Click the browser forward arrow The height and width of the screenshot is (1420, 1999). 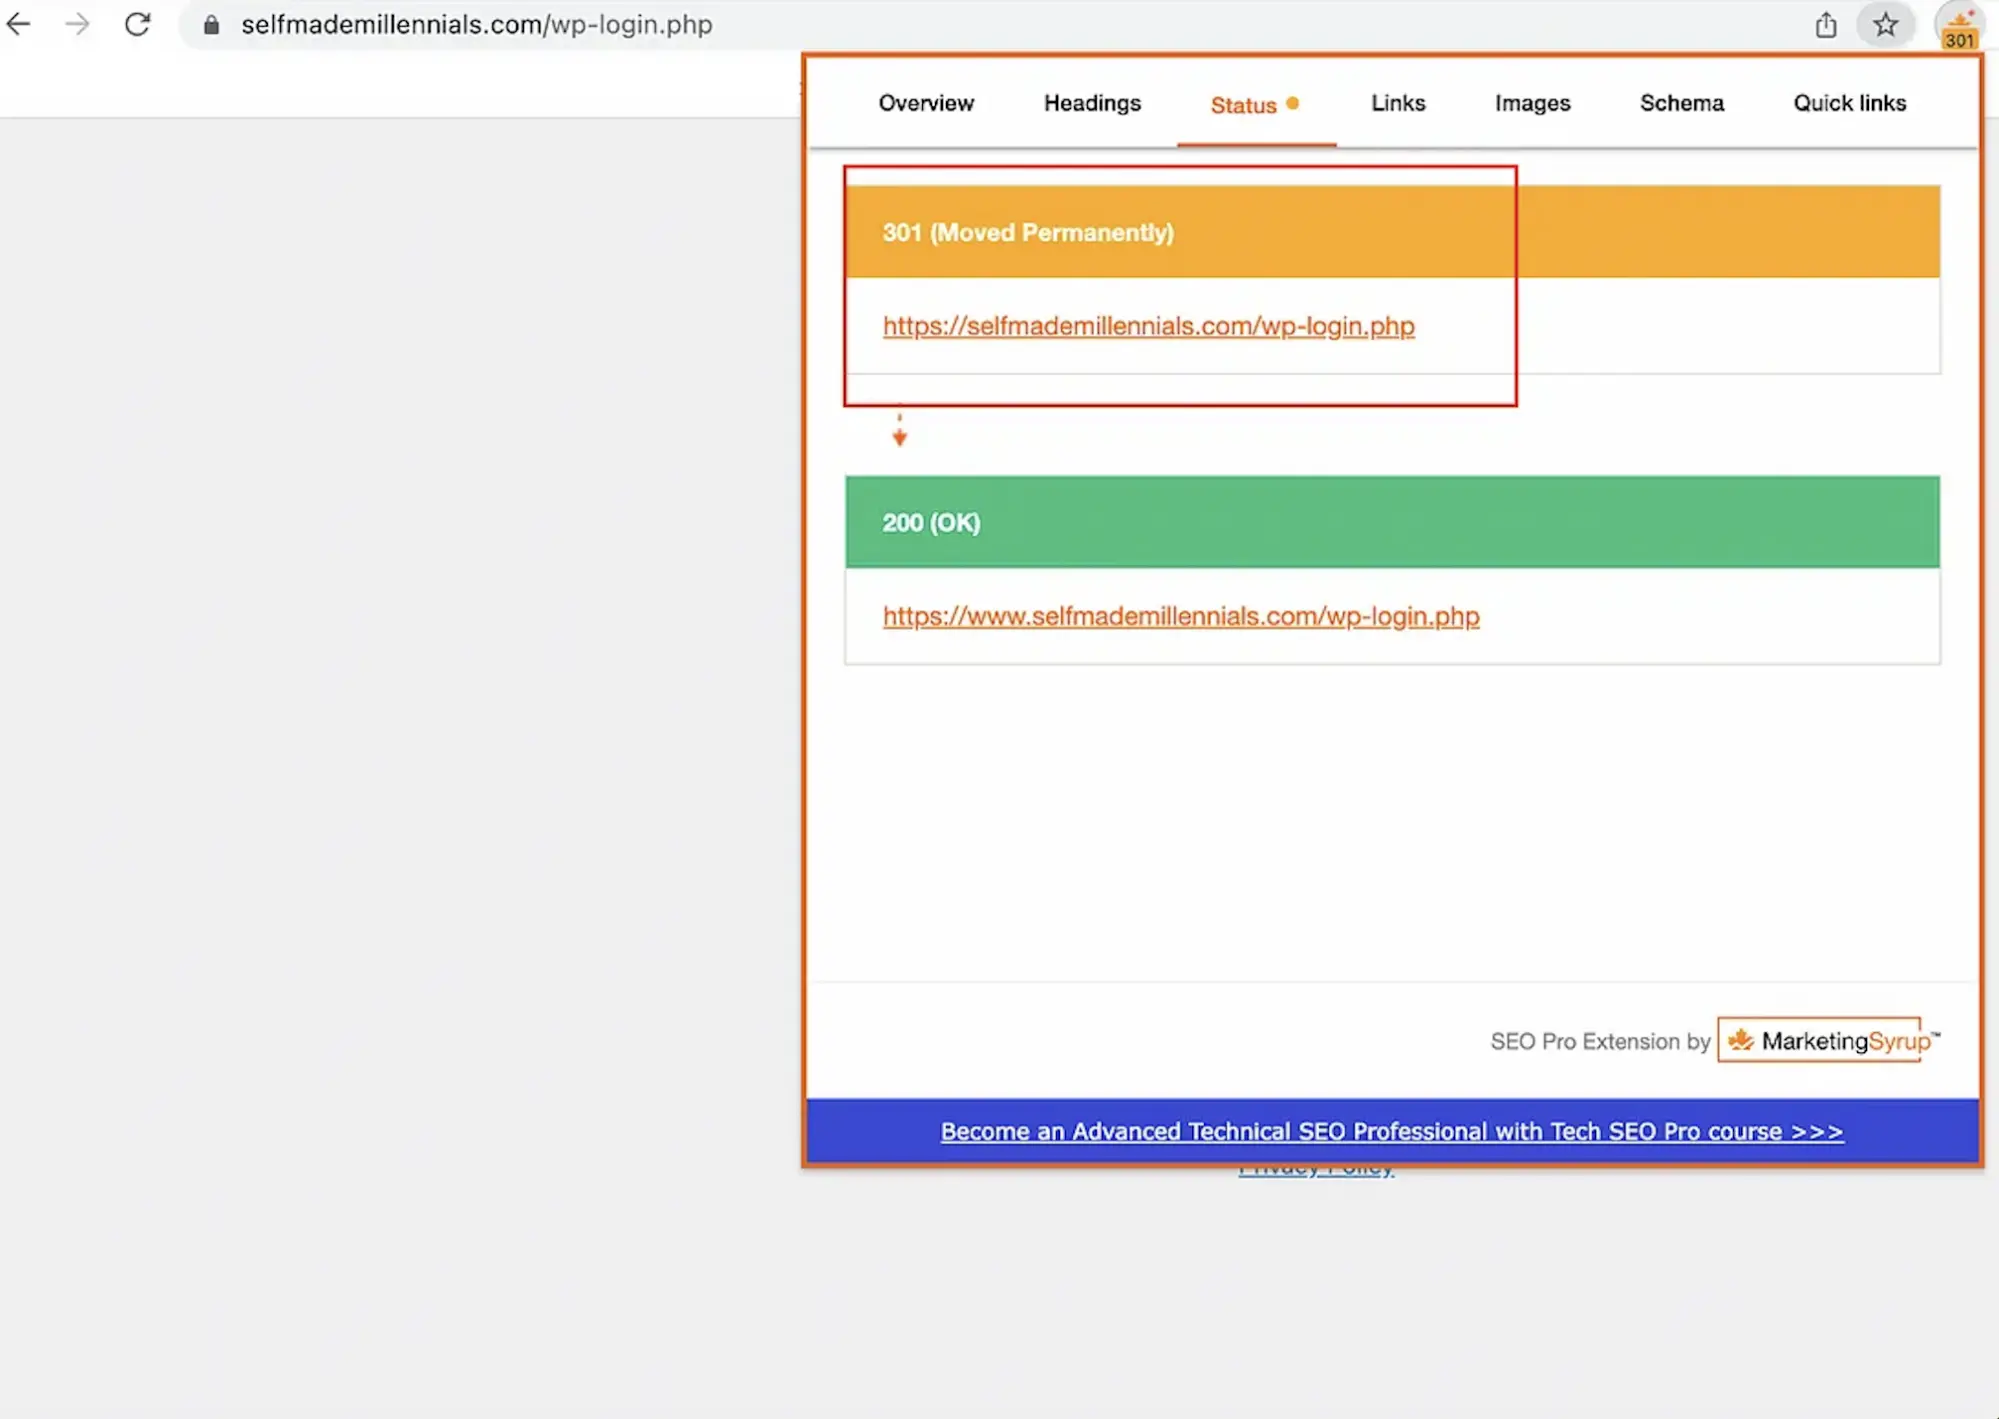pos(78,24)
